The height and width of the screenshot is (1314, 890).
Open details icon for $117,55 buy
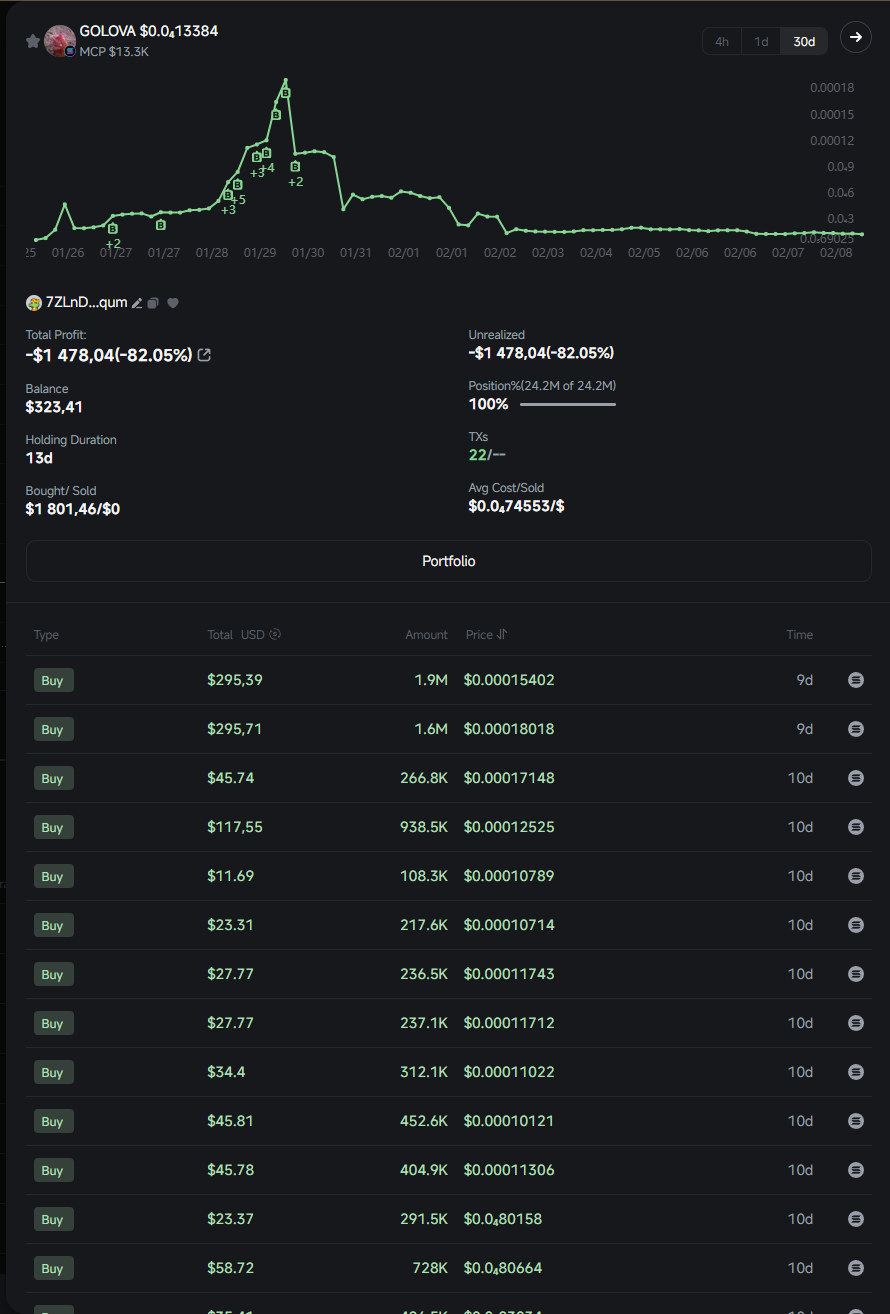tap(855, 827)
